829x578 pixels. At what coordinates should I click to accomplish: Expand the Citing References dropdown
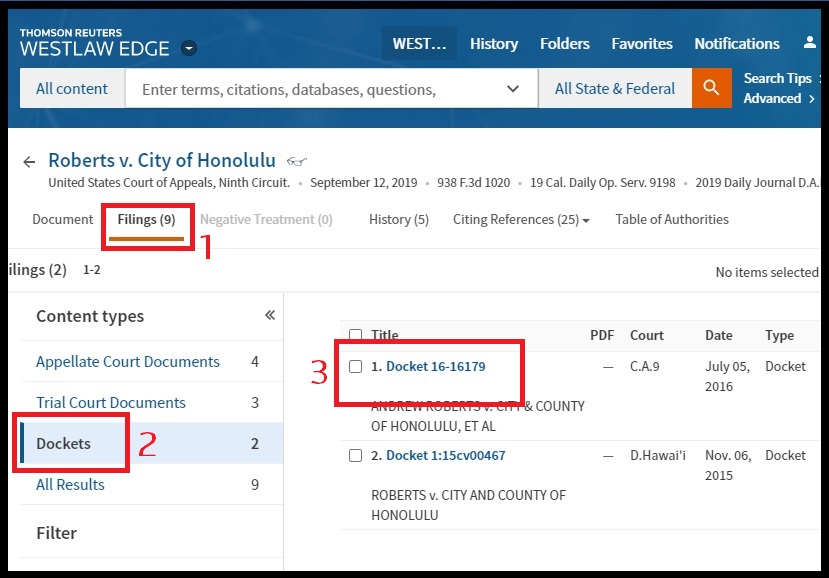[521, 220]
